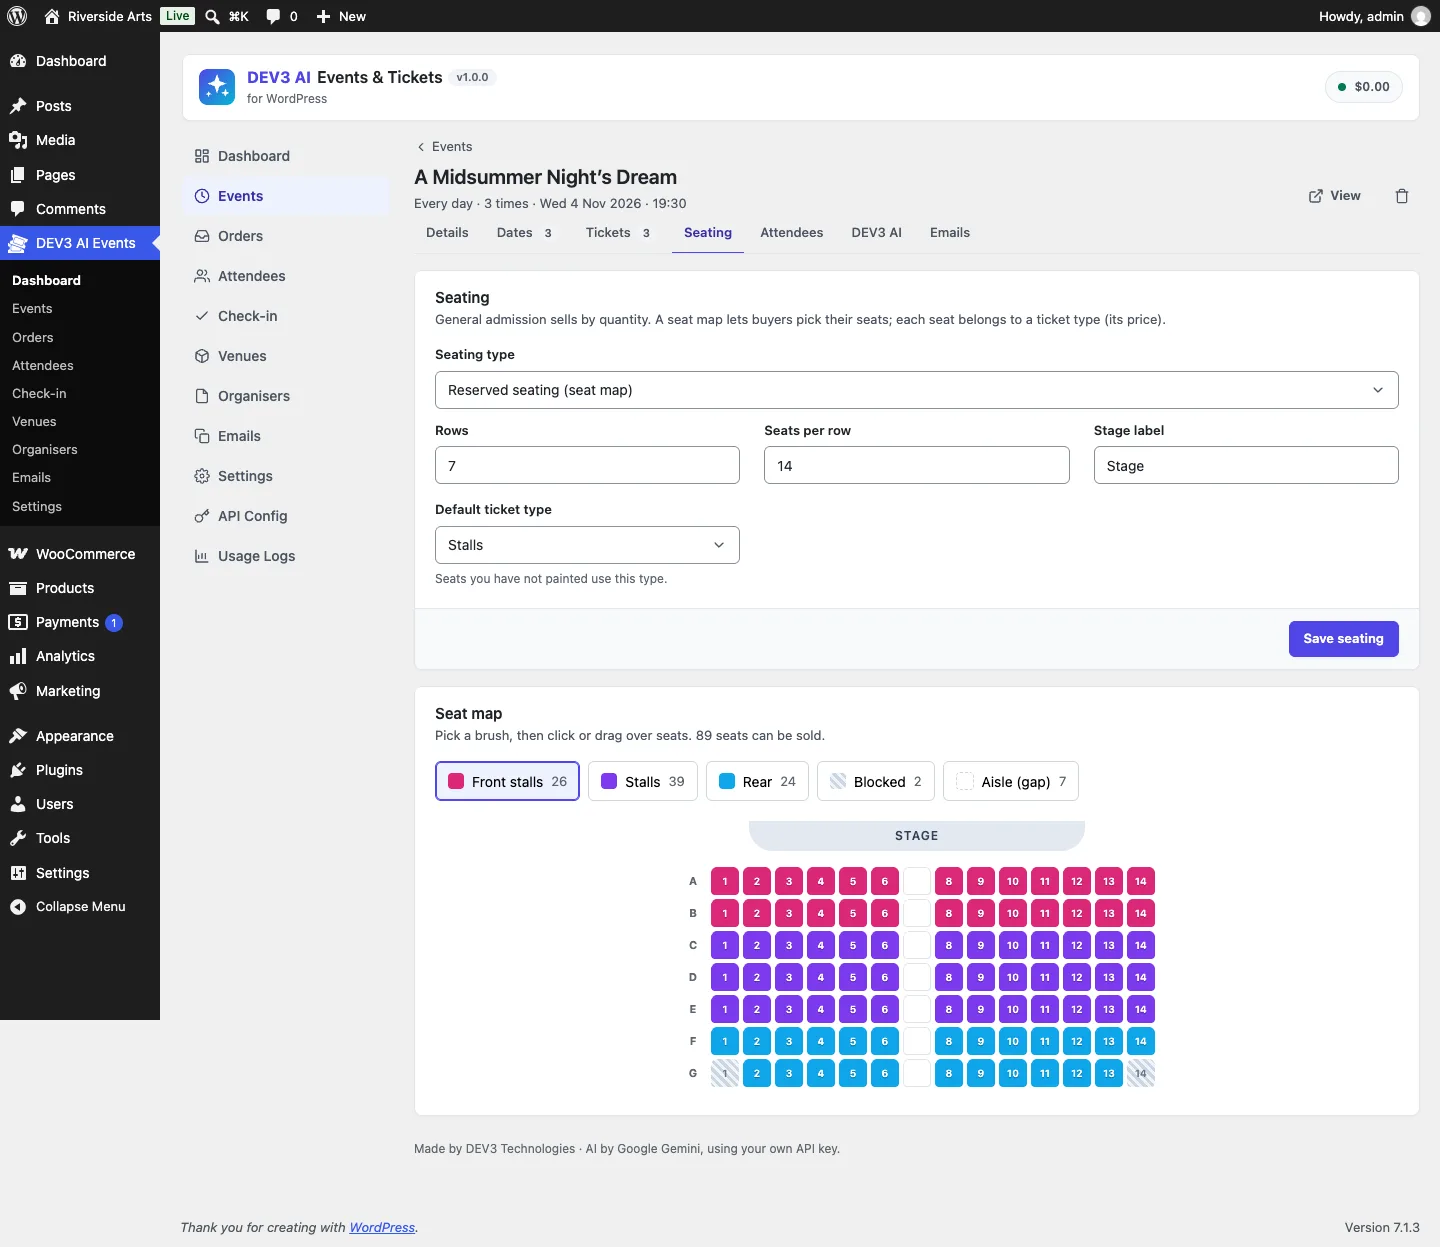Click the Usage Logs chart icon
This screenshot has height=1247, width=1440.
(202, 556)
